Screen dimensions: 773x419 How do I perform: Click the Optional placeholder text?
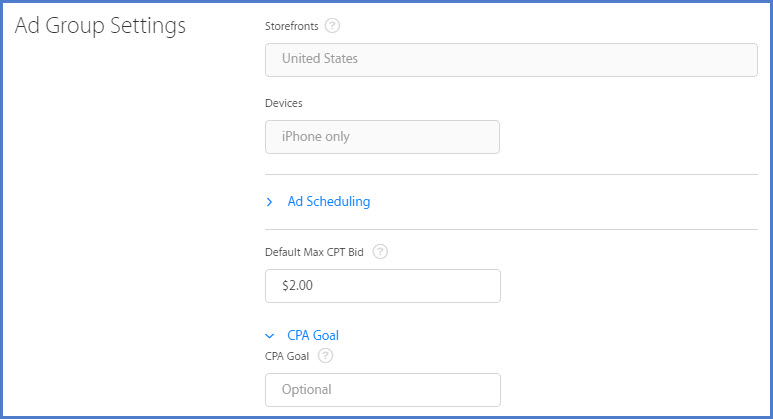pos(306,389)
